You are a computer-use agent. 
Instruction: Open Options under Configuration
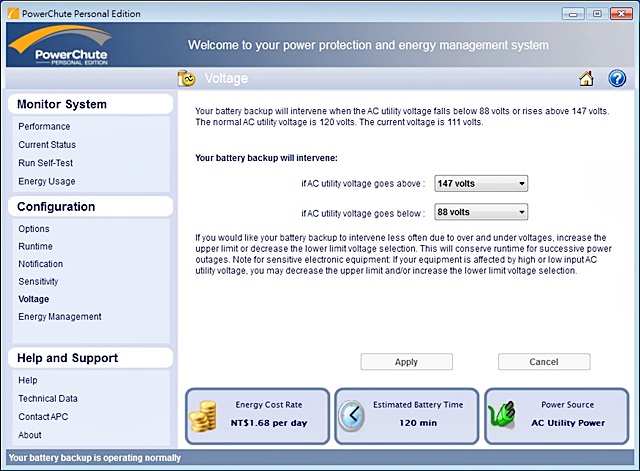click(34, 229)
